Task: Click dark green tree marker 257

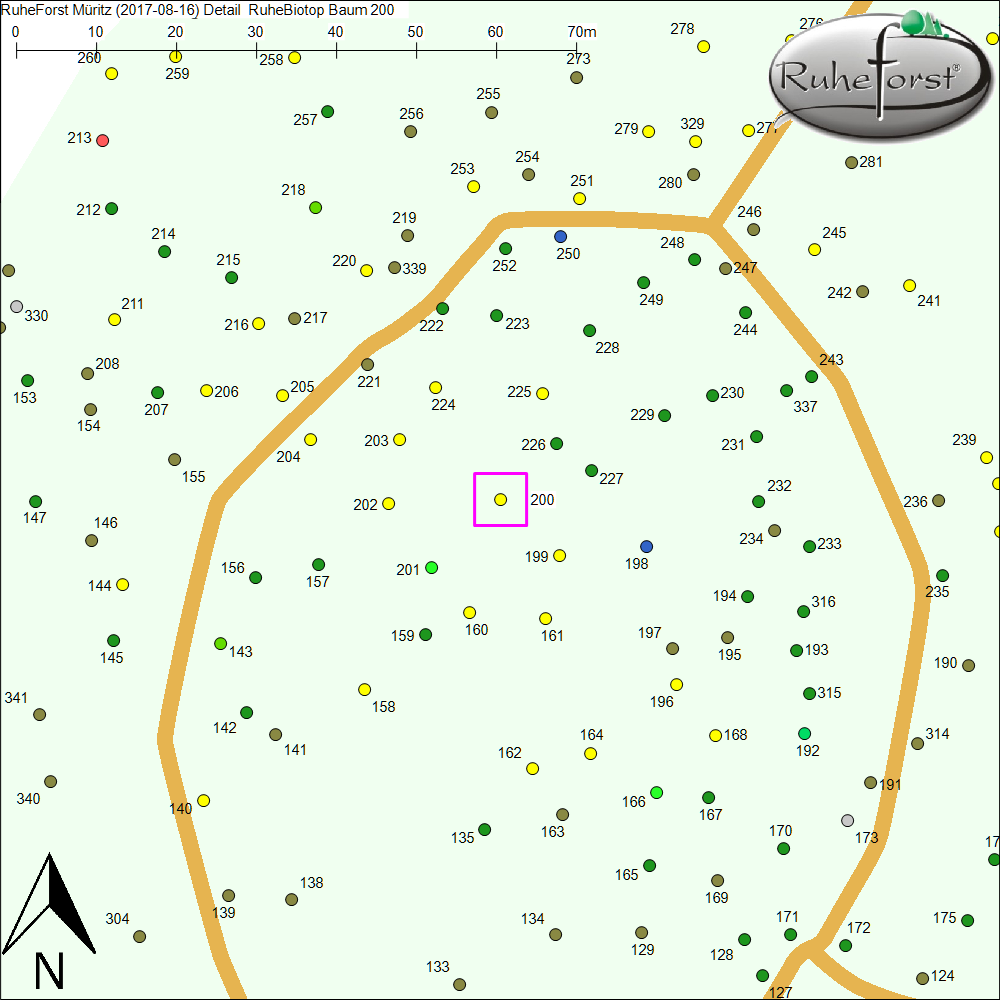Action: point(327,111)
